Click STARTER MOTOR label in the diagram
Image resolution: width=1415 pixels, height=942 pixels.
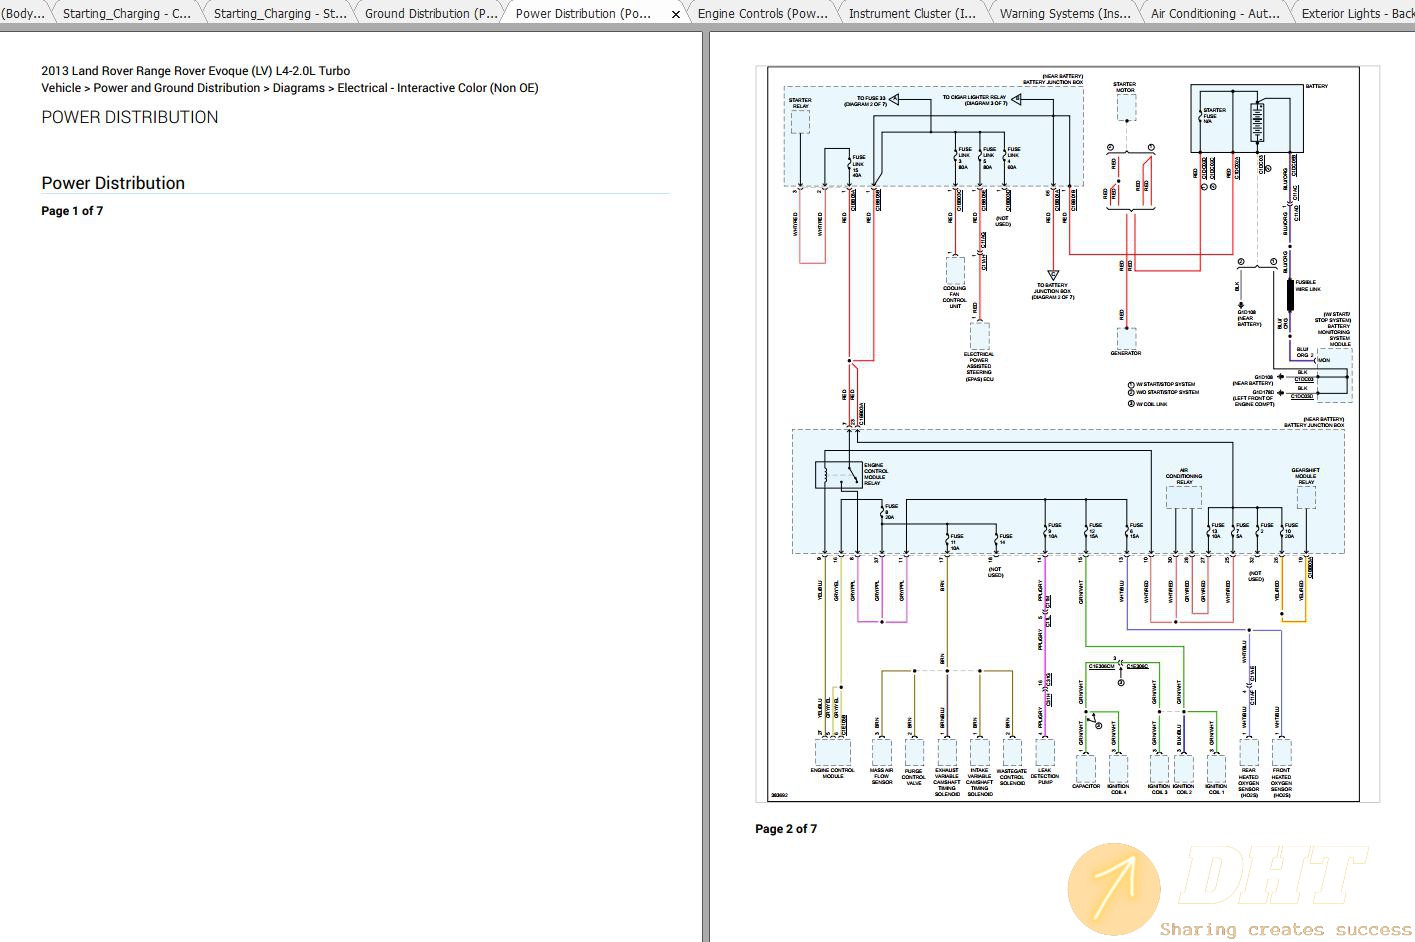click(x=1124, y=87)
